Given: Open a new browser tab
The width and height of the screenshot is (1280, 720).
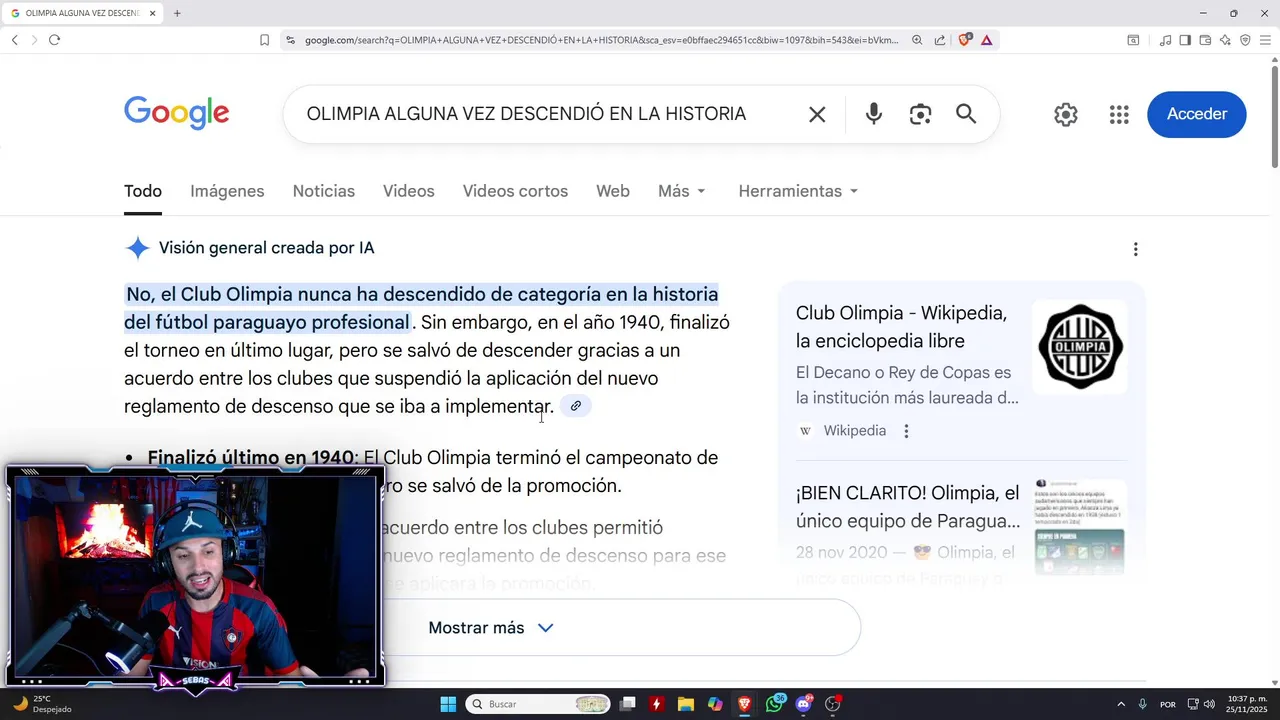Looking at the screenshot, I should [177, 13].
